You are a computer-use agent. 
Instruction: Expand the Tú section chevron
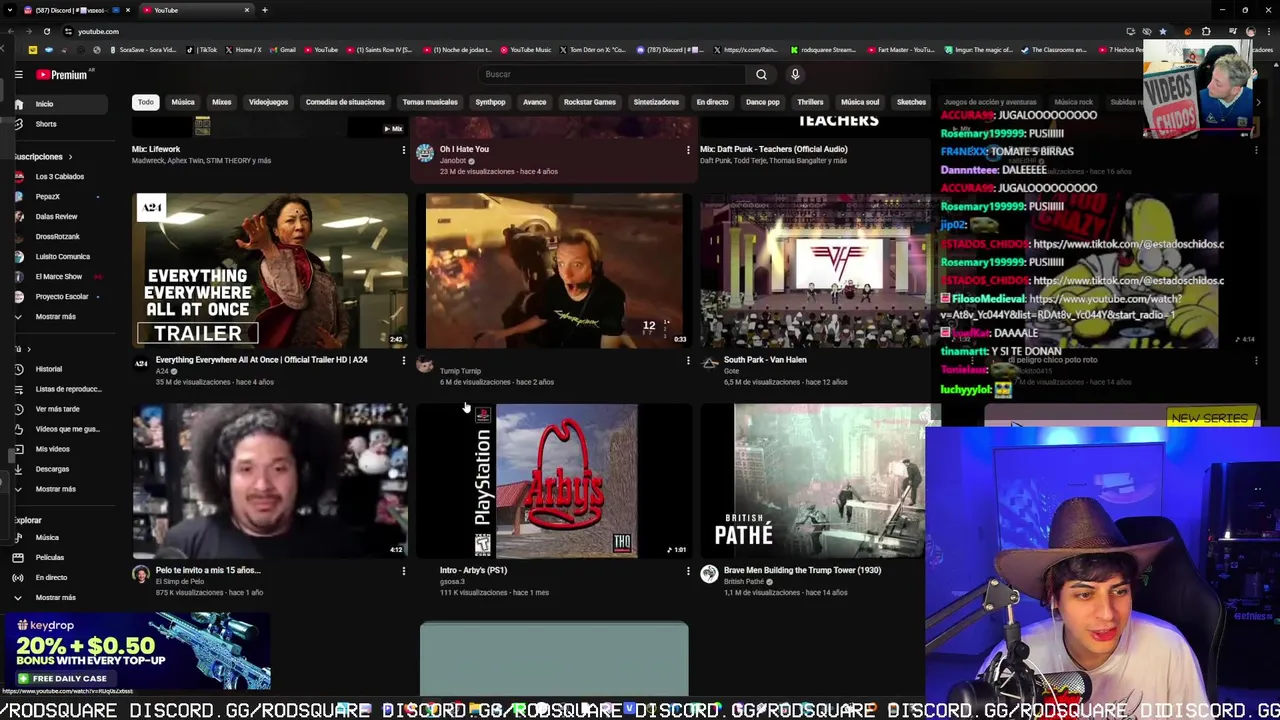[x=28, y=349]
